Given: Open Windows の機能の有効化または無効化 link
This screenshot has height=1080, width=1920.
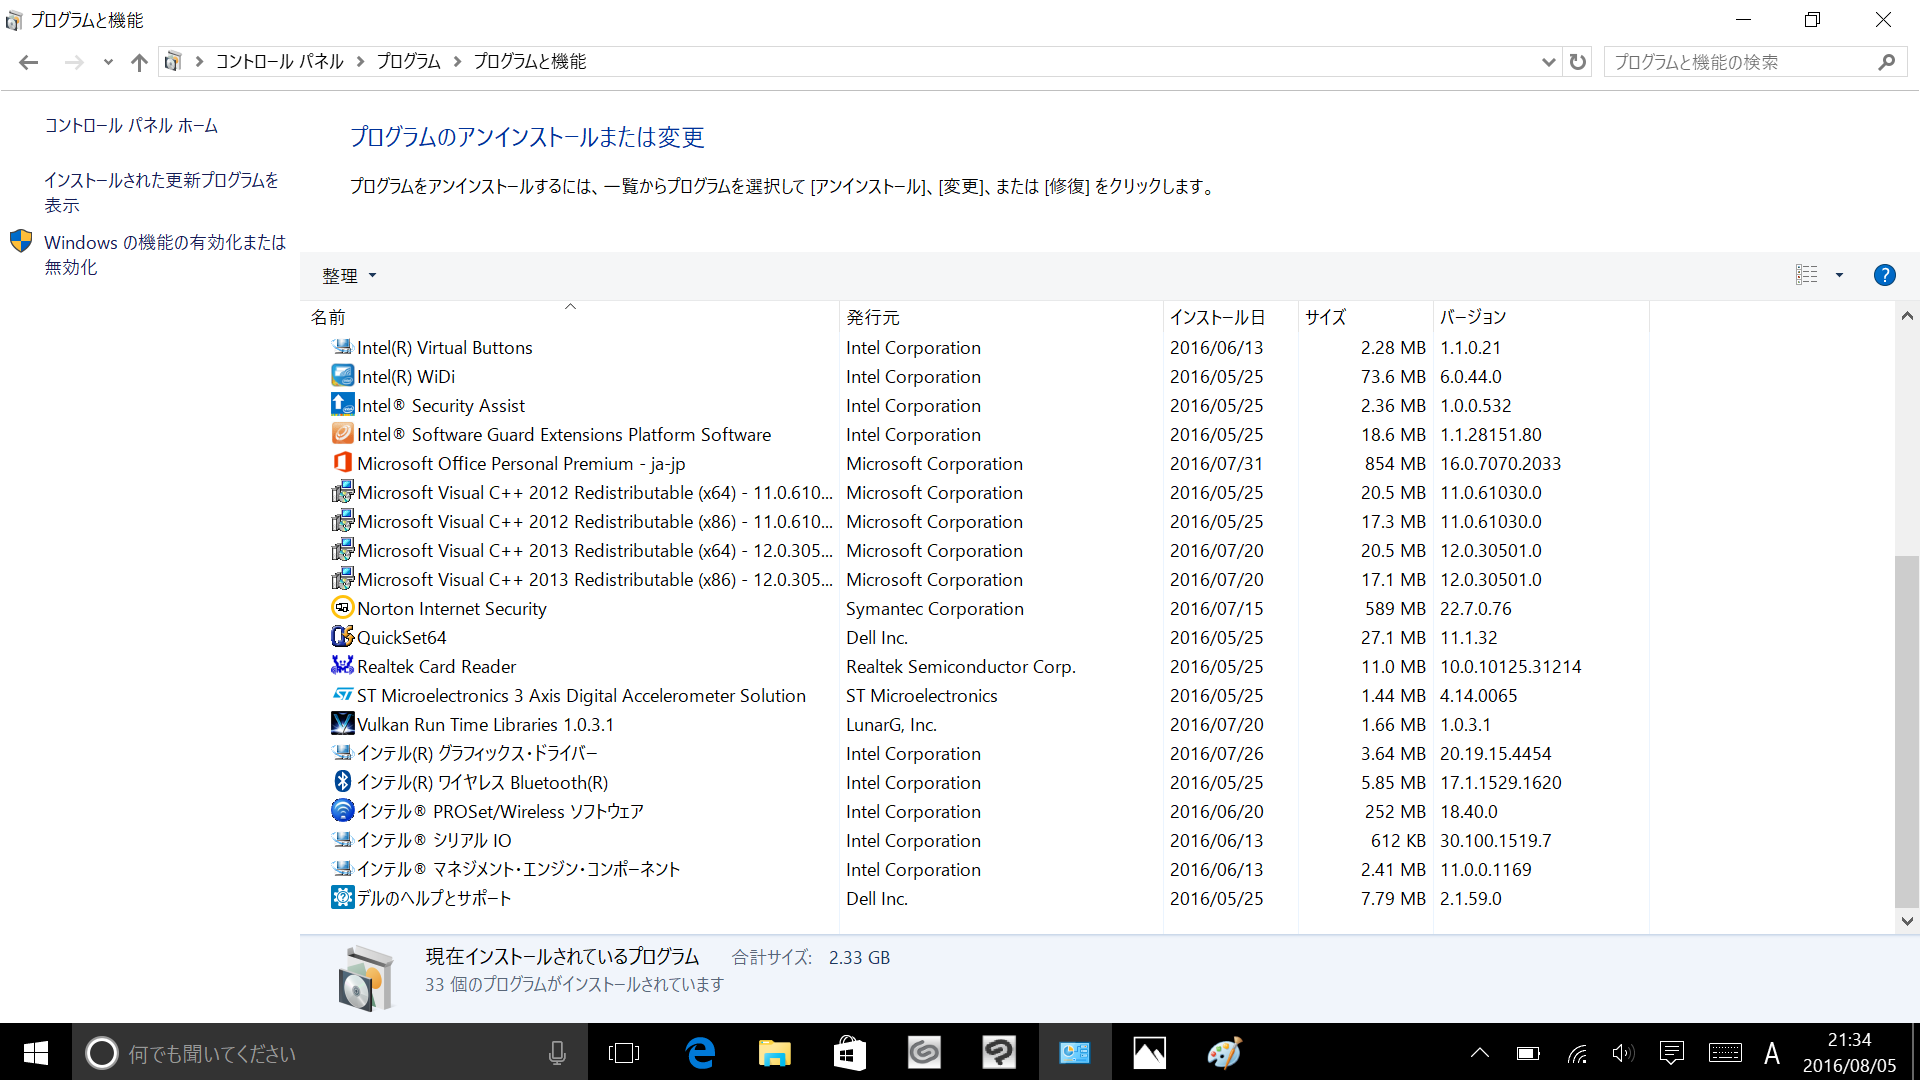Looking at the screenshot, I should coord(165,254).
